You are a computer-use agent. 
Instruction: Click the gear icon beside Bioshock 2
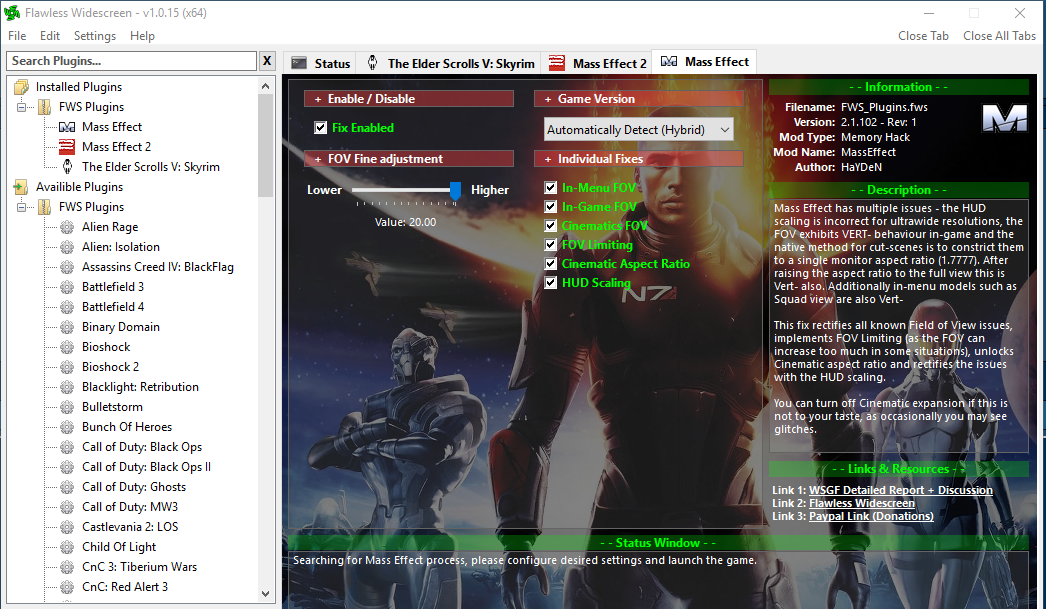[67, 367]
